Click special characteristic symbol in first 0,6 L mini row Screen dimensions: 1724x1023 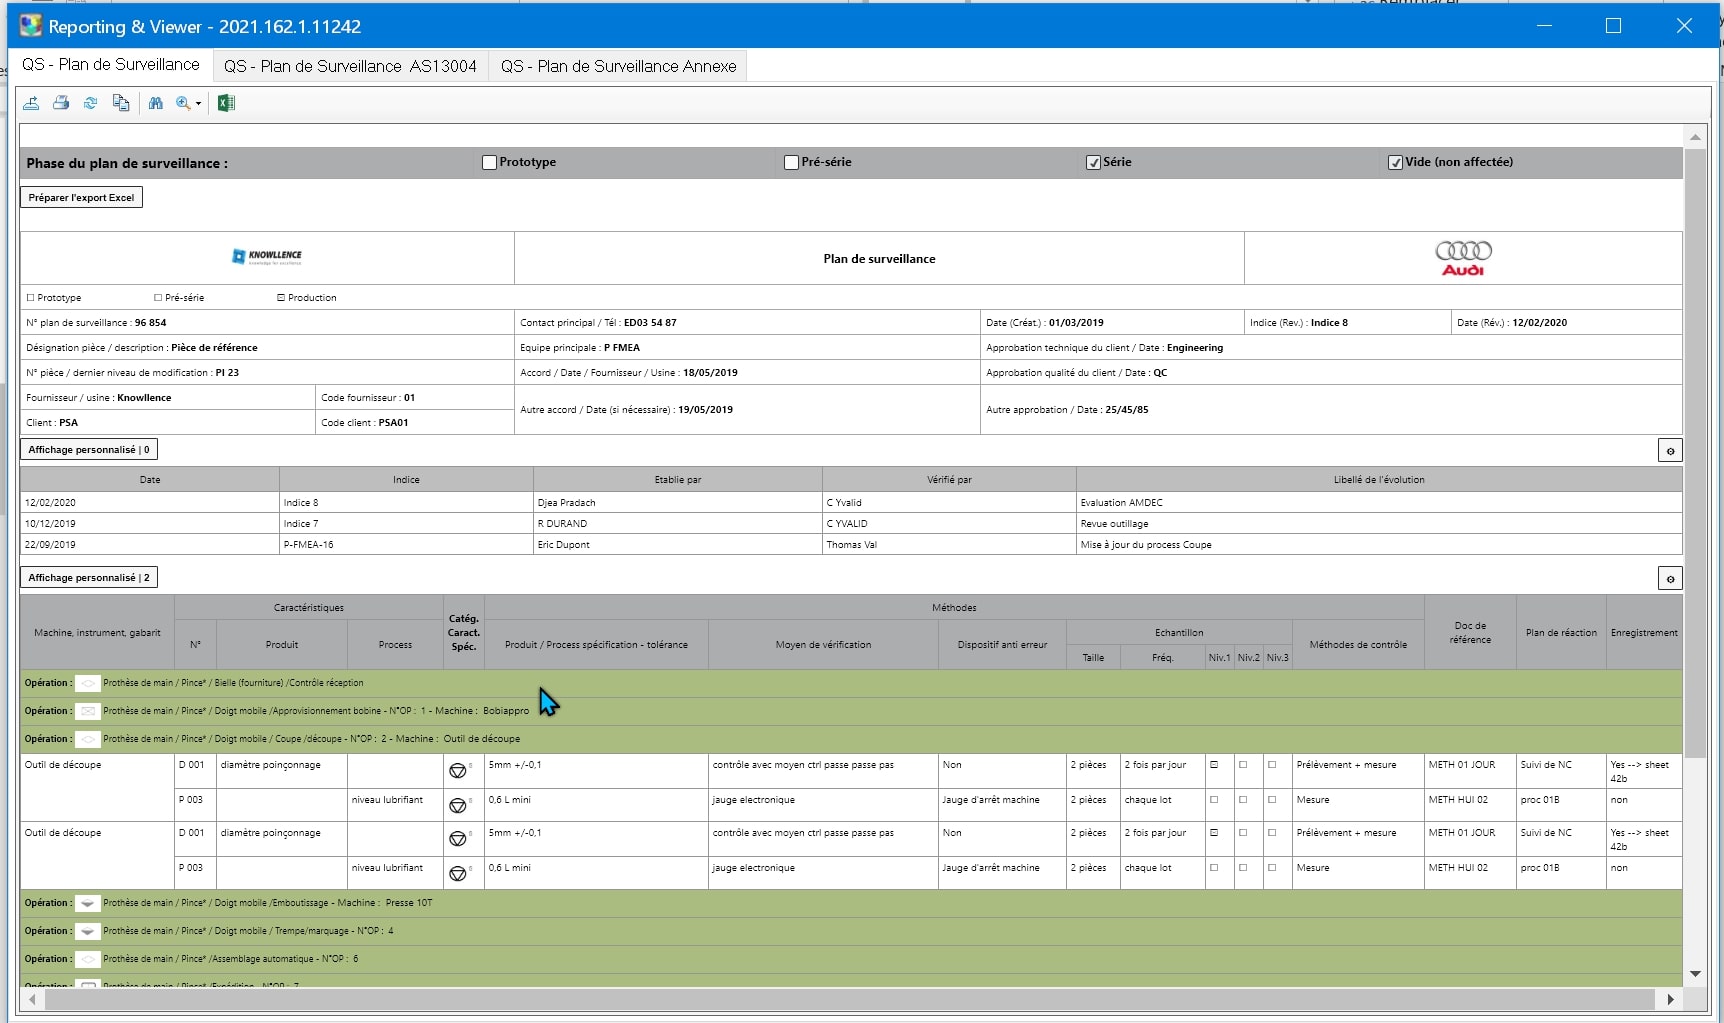pyautogui.click(x=458, y=806)
